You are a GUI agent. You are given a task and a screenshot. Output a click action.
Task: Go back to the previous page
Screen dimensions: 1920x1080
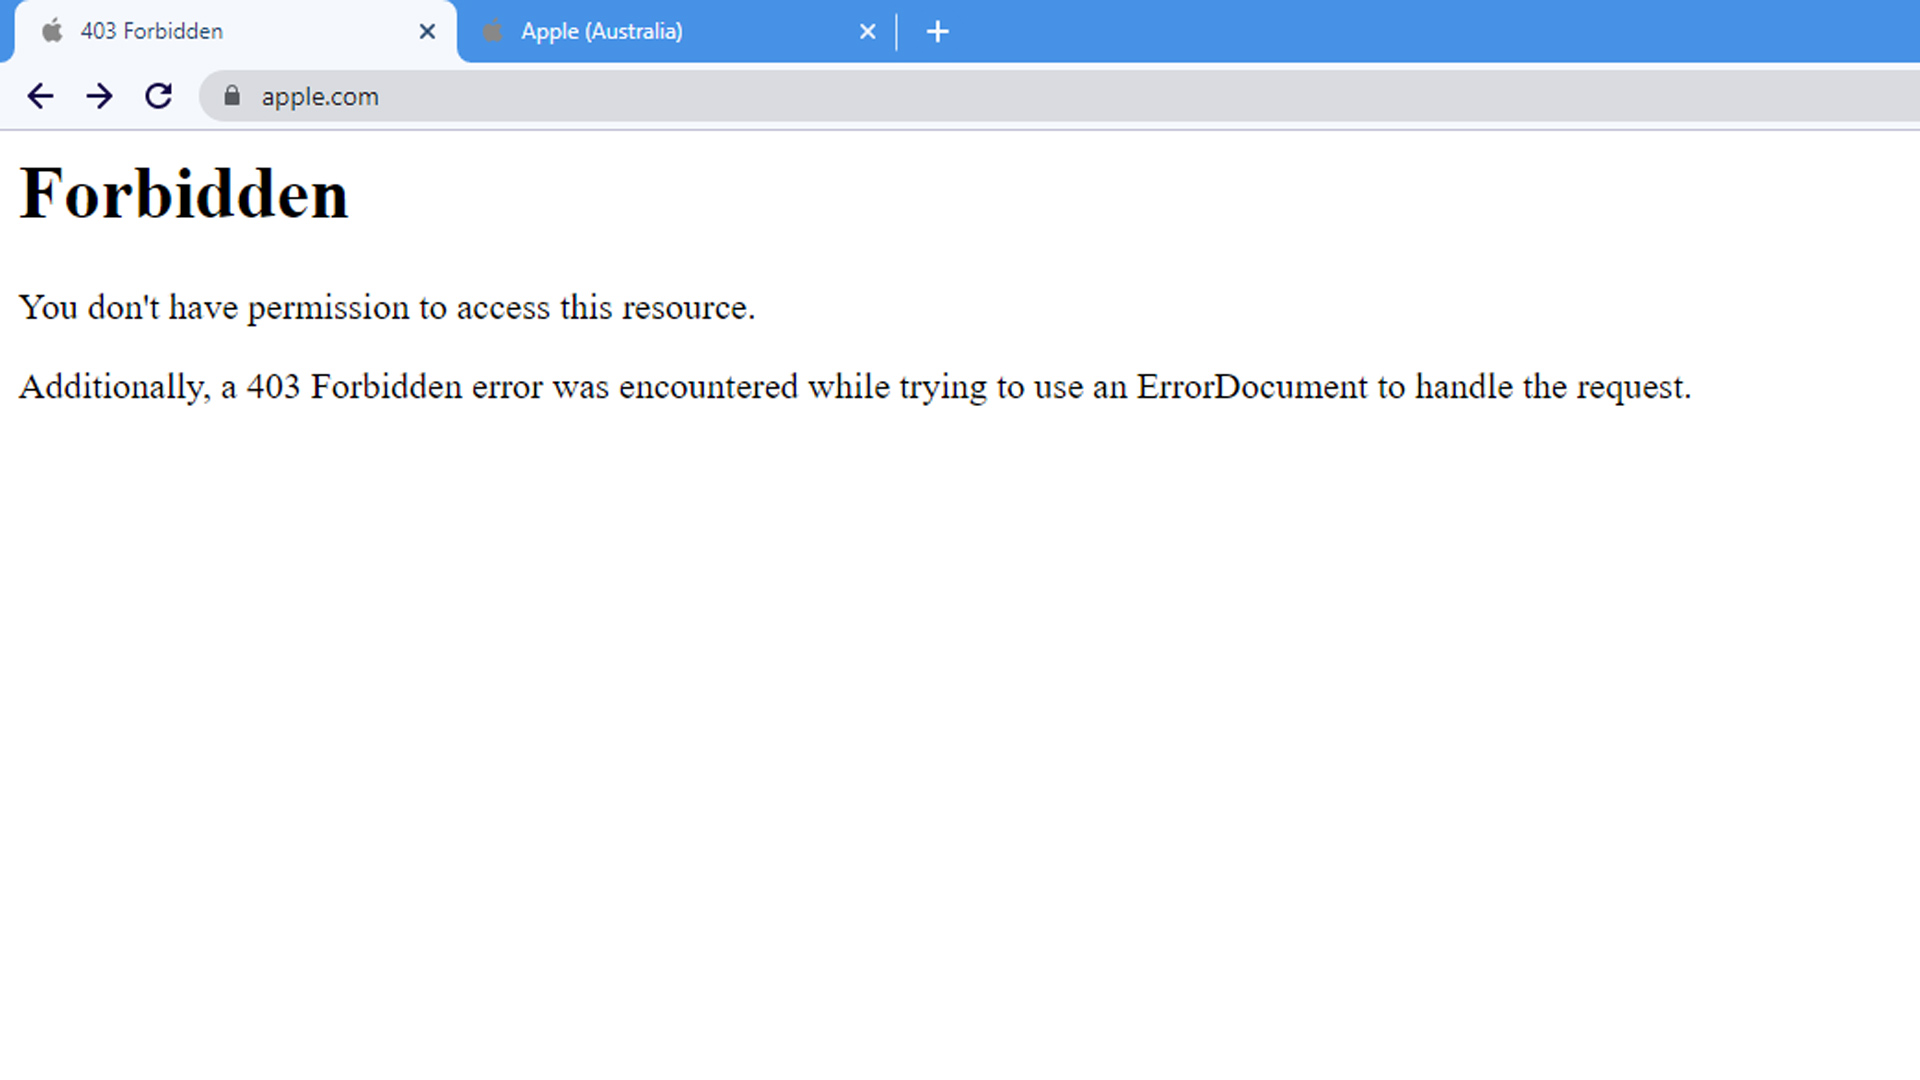pos(40,96)
